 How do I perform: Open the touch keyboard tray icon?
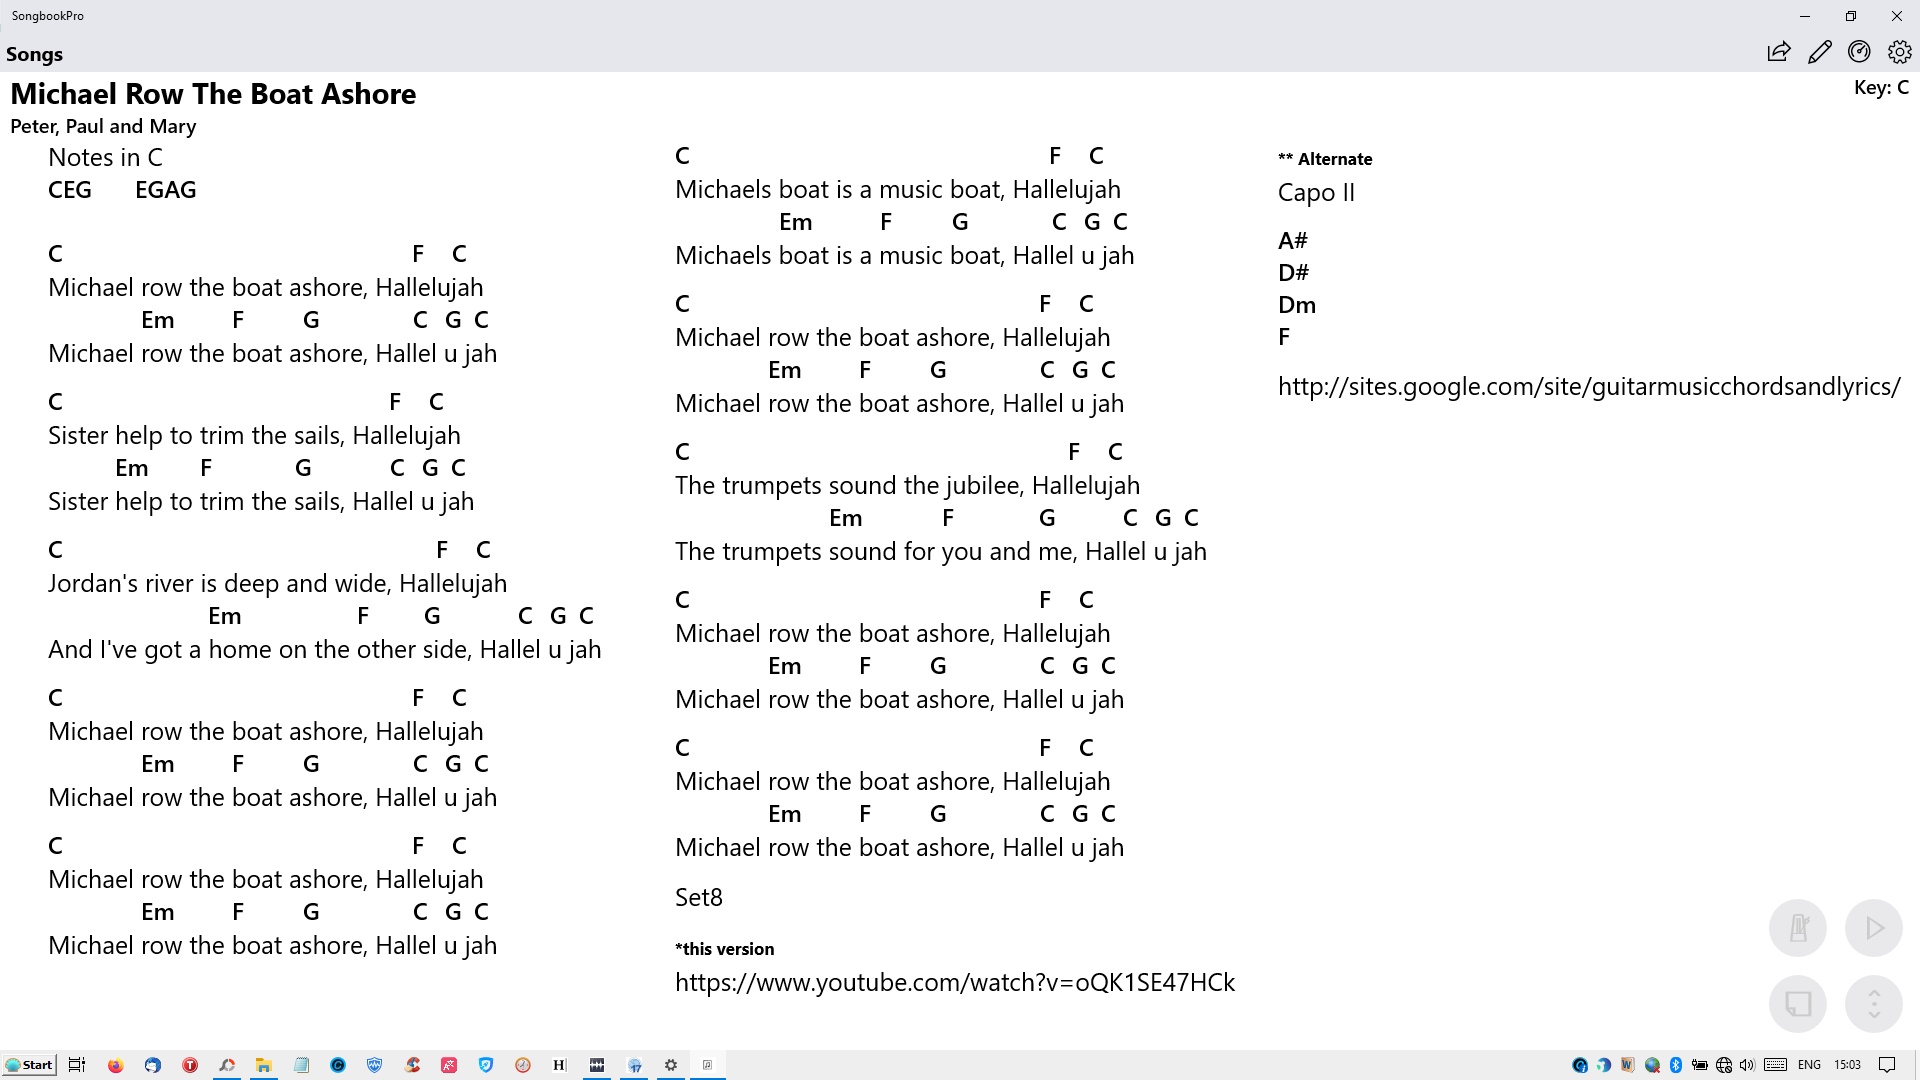coord(1776,1065)
